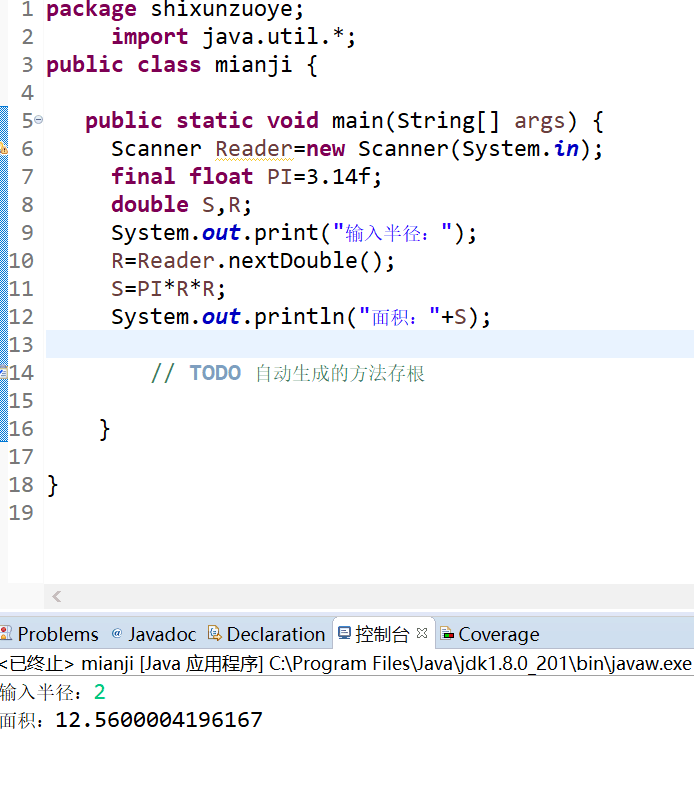Click the horizontal scrollbar left arrow
Screen dimensions: 694x785
57,596
